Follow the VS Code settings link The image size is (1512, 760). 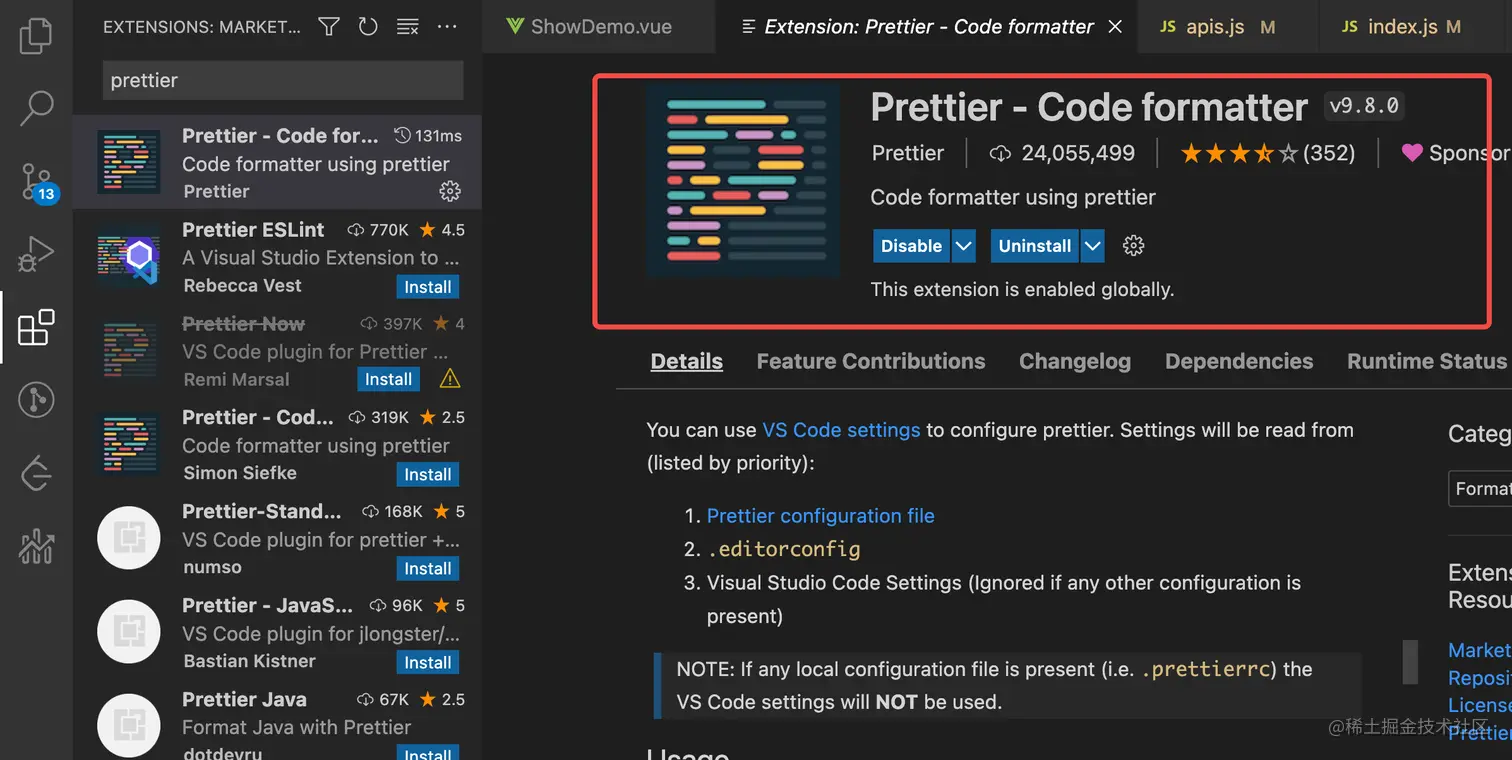coord(841,430)
